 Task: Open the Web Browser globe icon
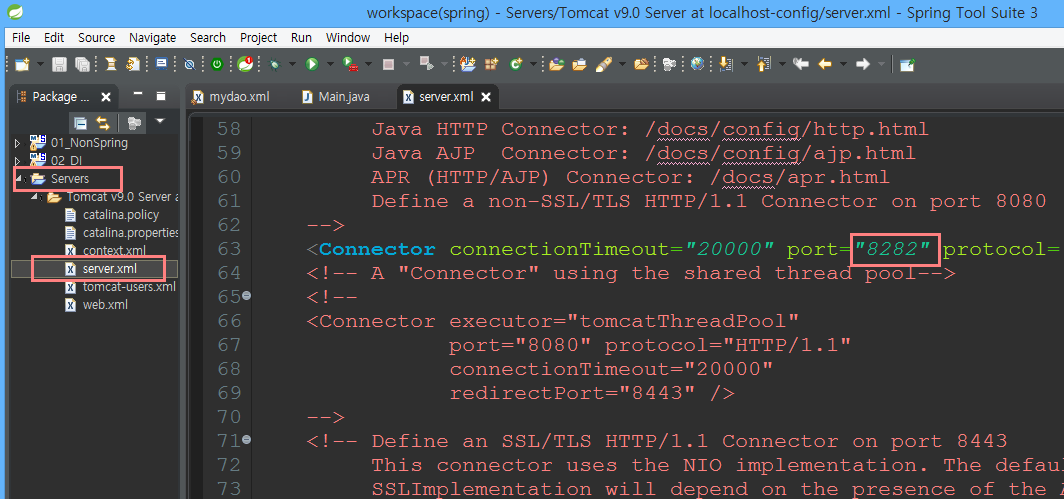[697, 64]
